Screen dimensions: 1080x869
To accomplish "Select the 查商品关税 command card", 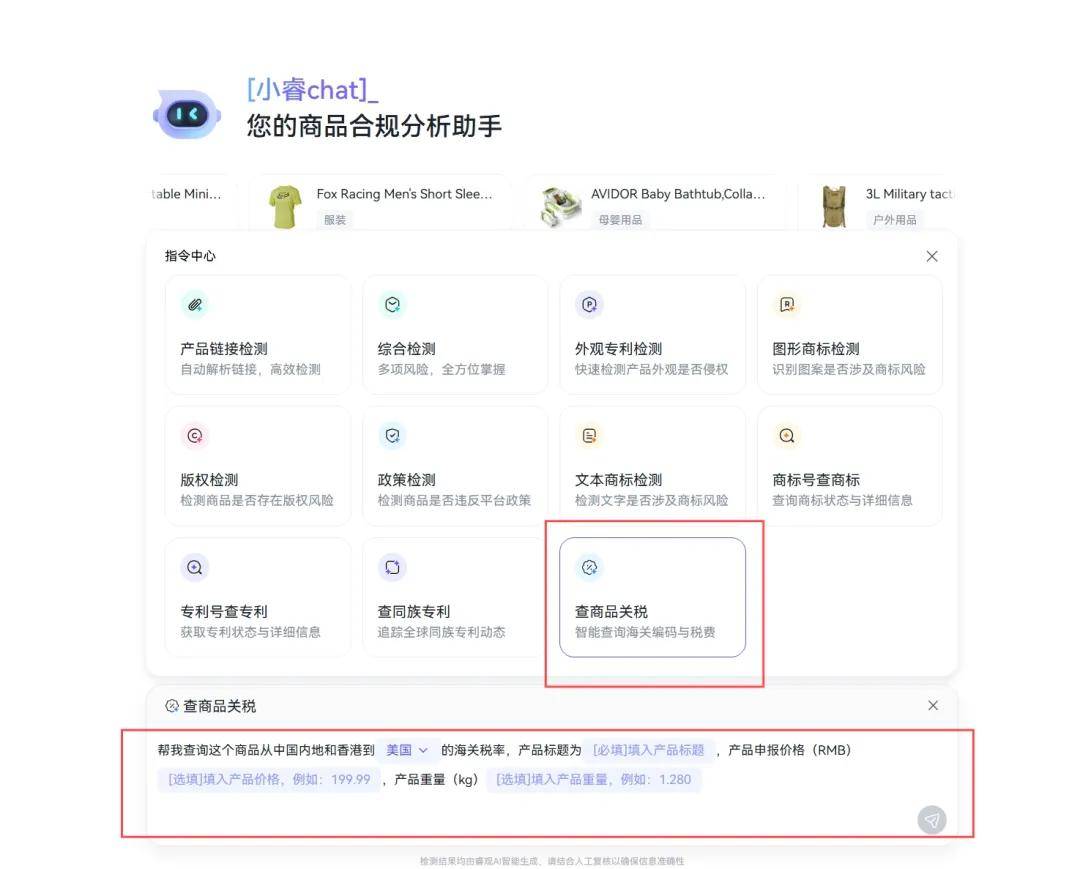I will [x=652, y=597].
